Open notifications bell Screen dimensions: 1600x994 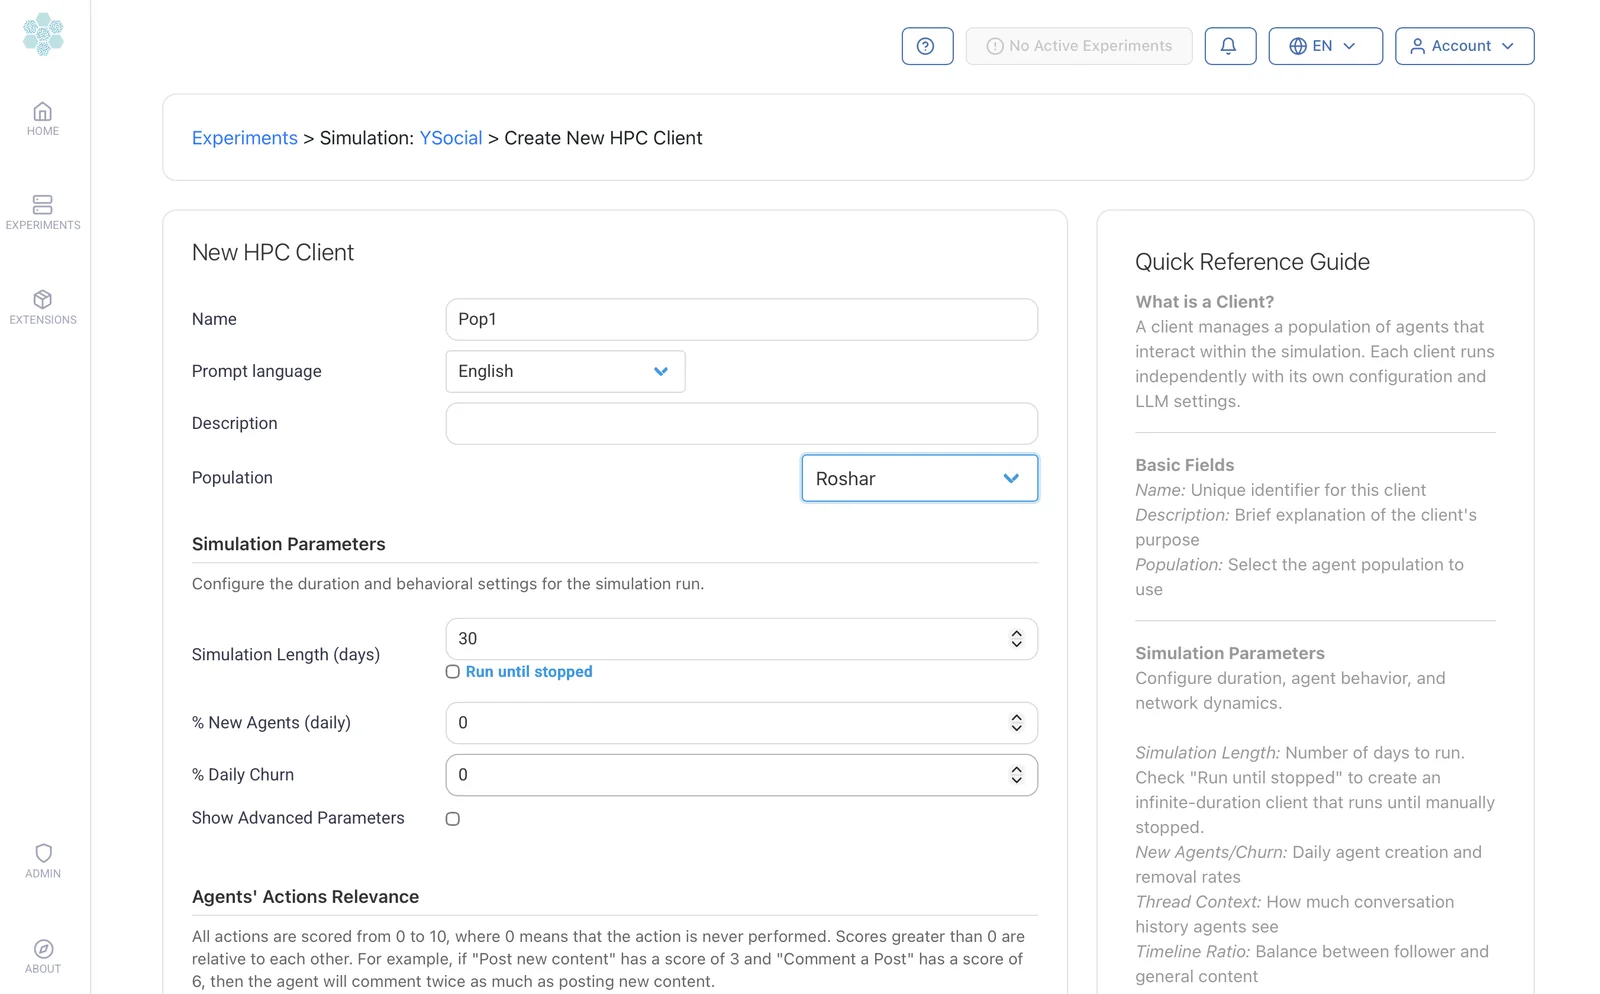1229,46
